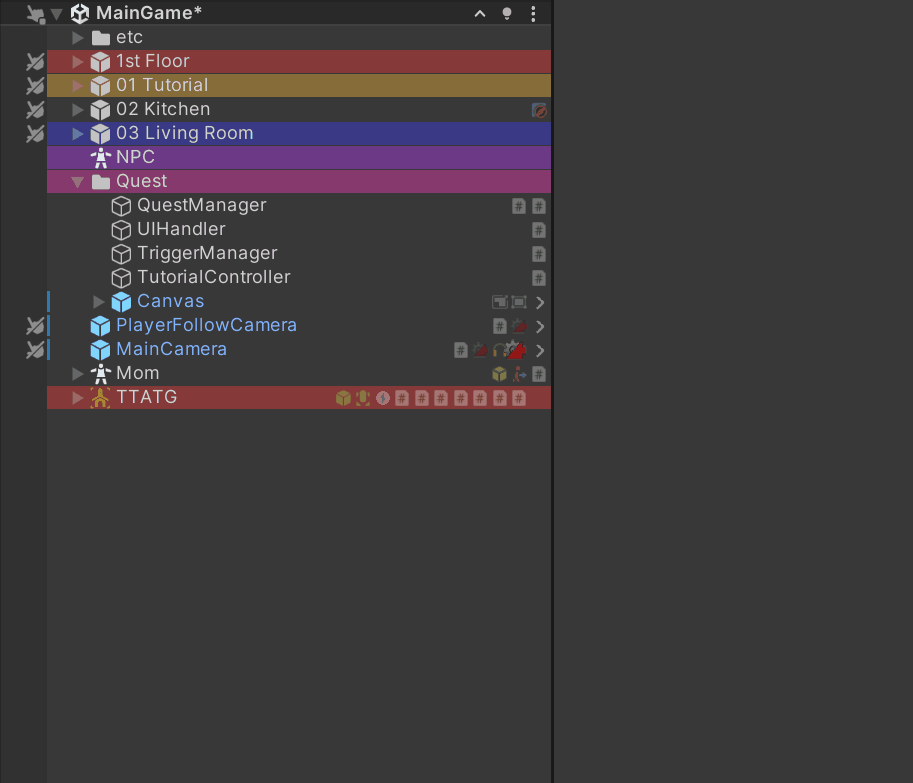
Task: Select the QuestManager object
Action: 201,206
